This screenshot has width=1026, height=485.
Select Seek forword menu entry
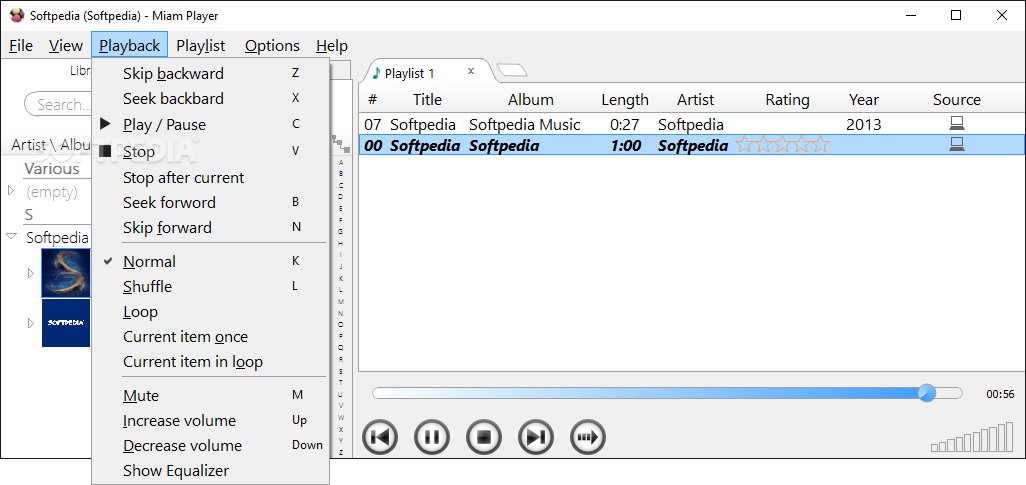(x=209, y=202)
